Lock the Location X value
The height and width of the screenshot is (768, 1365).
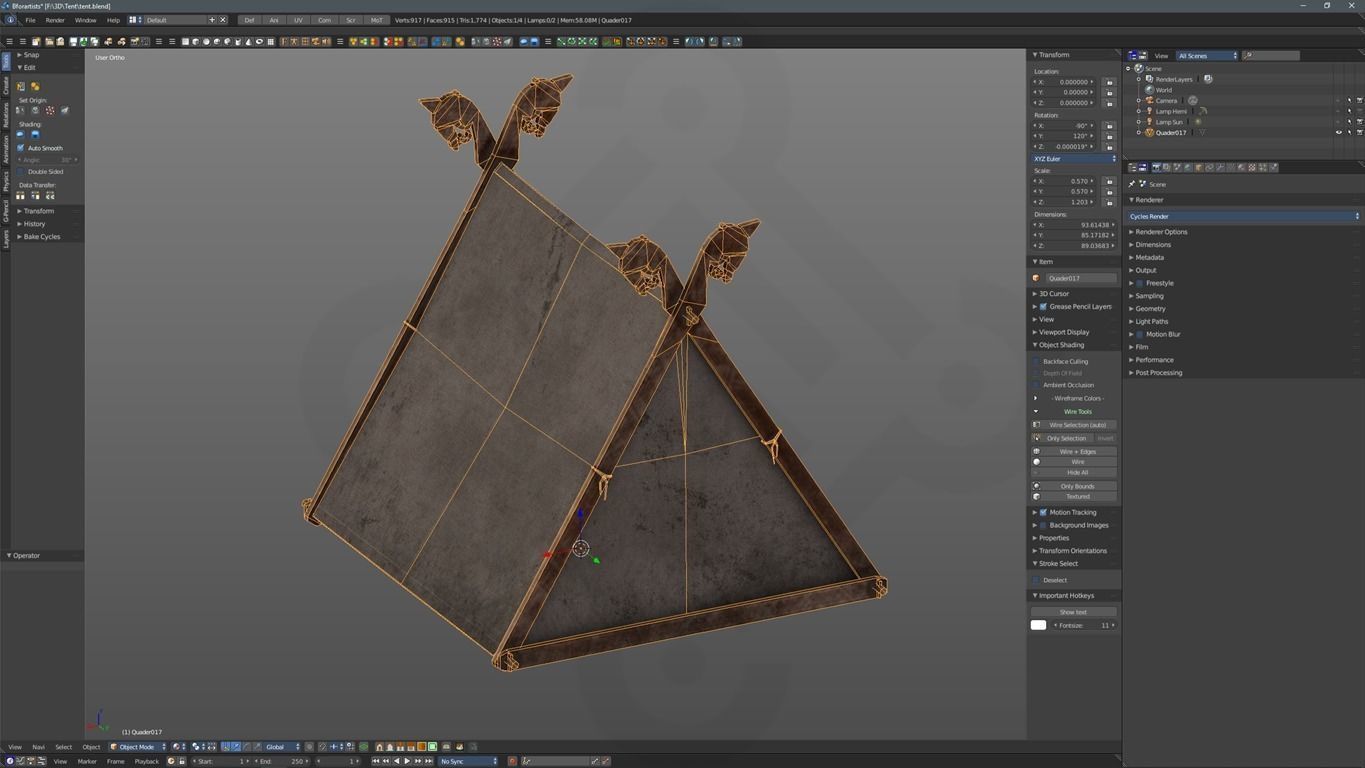1109,82
